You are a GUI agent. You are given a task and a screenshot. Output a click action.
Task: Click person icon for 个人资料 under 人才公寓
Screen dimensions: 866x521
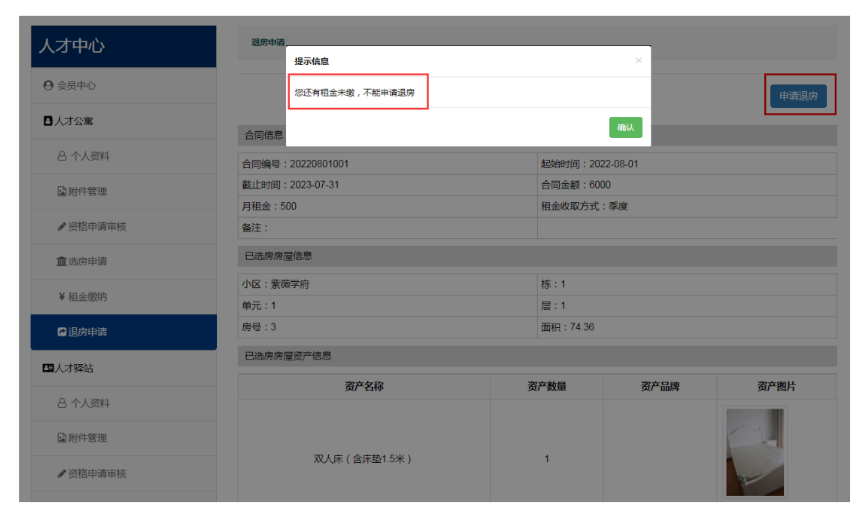(61, 156)
